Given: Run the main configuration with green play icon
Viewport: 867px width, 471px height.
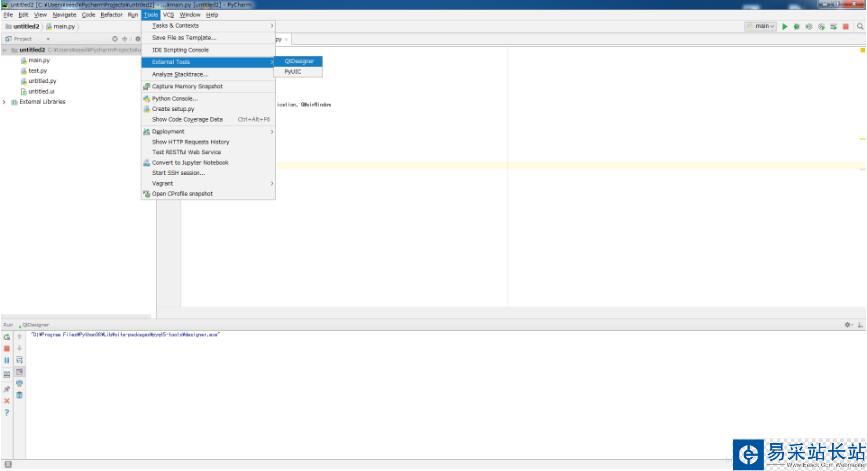Looking at the screenshot, I should pyautogui.click(x=784, y=27).
